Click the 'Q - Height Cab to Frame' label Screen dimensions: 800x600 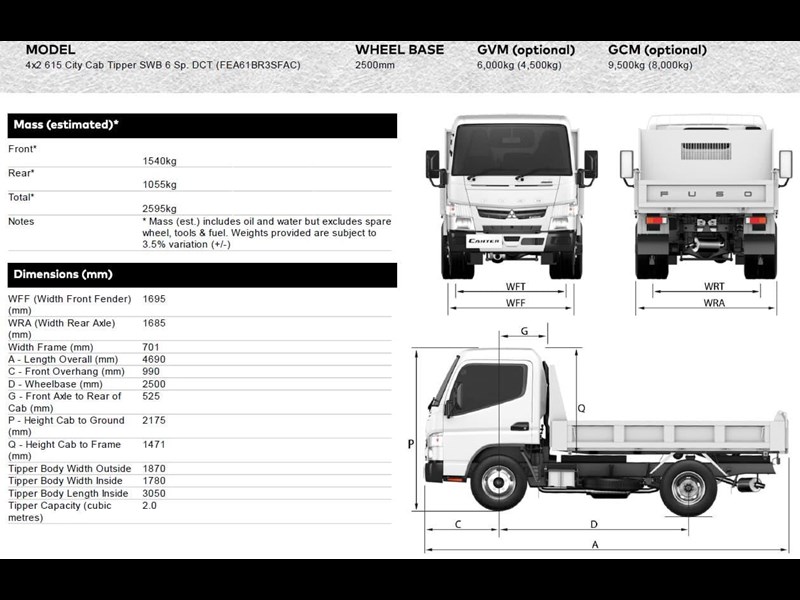pos(65,450)
